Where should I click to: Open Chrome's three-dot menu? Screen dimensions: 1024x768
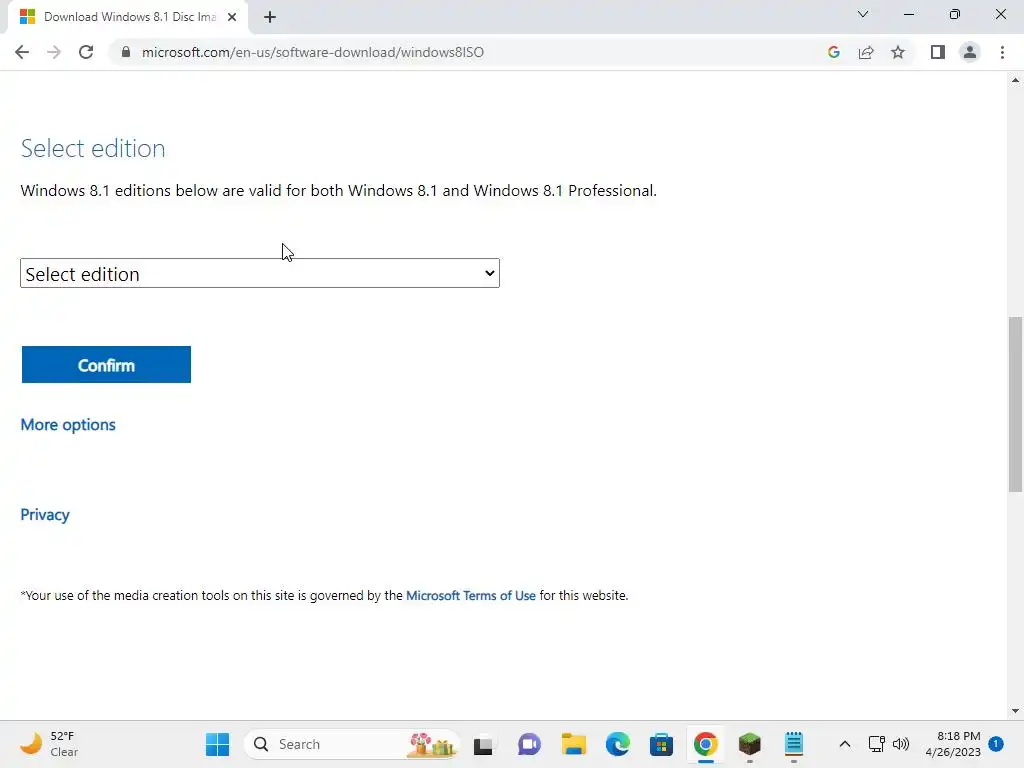[x=1002, y=52]
